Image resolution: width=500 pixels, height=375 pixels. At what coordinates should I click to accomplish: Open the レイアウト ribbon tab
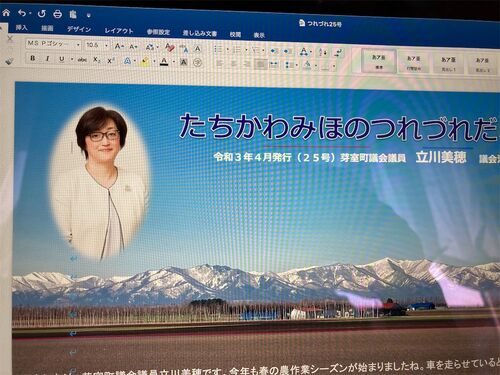119,31
